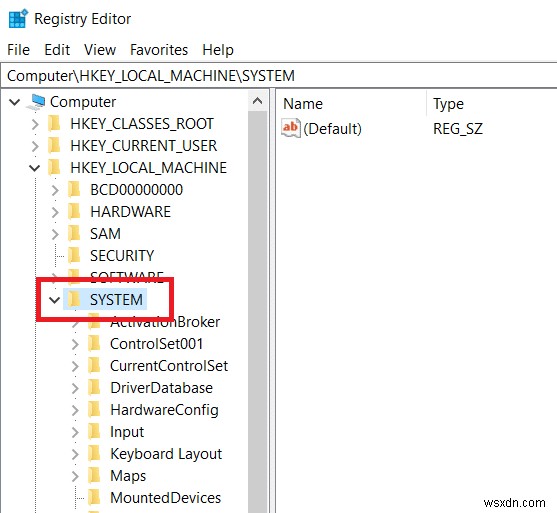Select the SAM key

point(105,234)
